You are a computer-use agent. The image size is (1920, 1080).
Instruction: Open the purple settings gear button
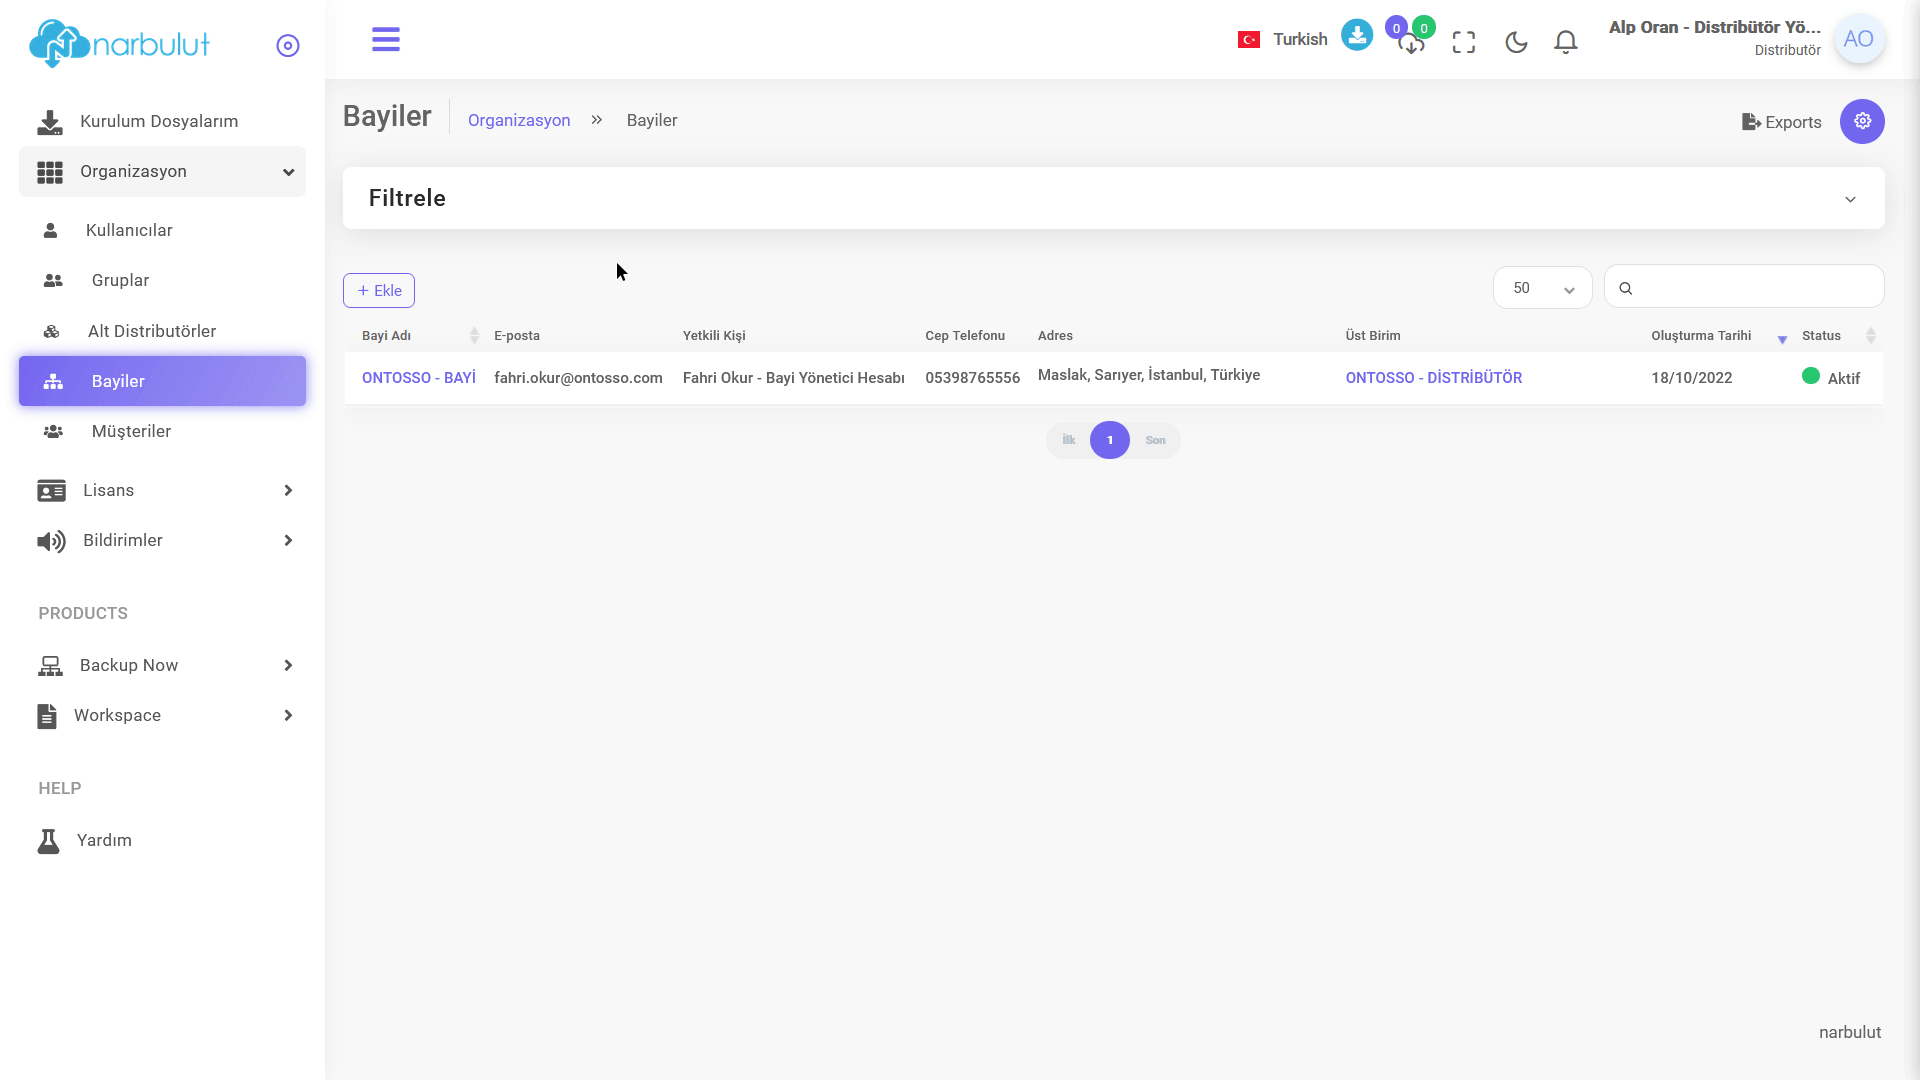1862,121
